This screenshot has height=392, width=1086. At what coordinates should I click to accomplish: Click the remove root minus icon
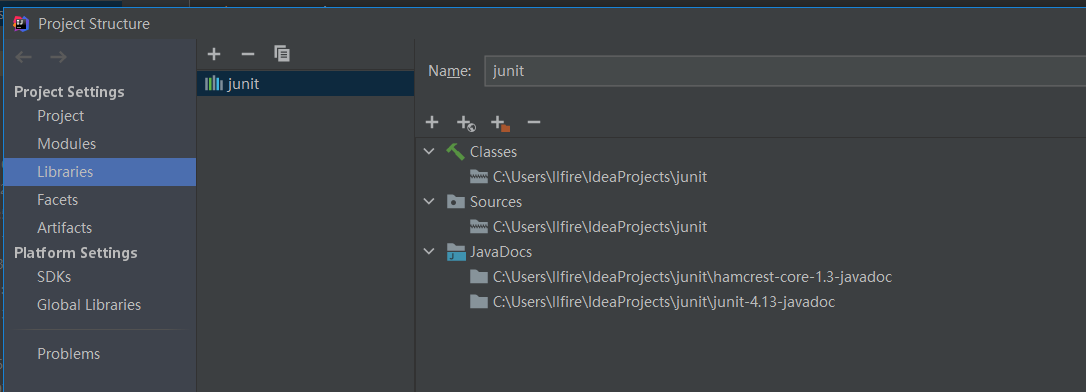(x=533, y=123)
